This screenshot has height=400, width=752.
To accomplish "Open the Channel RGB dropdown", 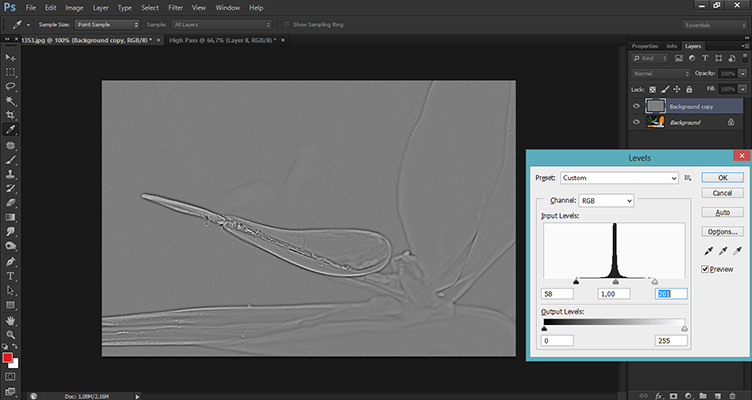I will [x=607, y=201].
